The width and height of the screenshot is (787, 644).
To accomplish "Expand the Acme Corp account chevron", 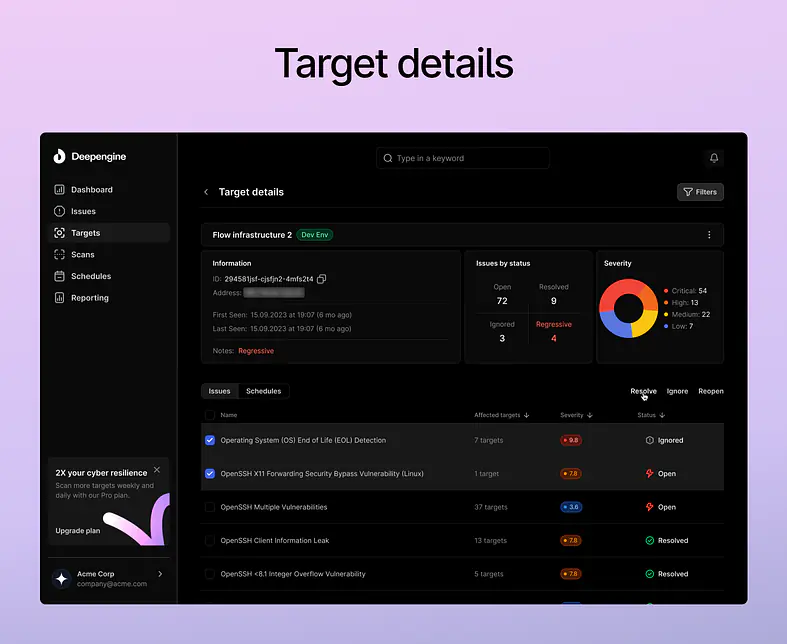I will click(x=160, y=574).
